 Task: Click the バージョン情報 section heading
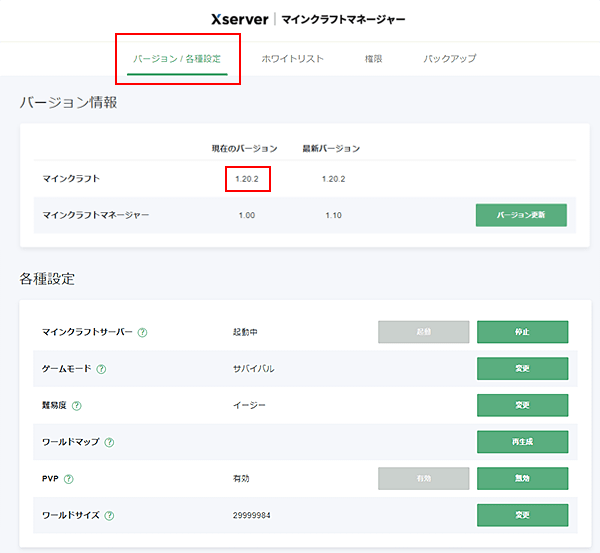(68, 103)
